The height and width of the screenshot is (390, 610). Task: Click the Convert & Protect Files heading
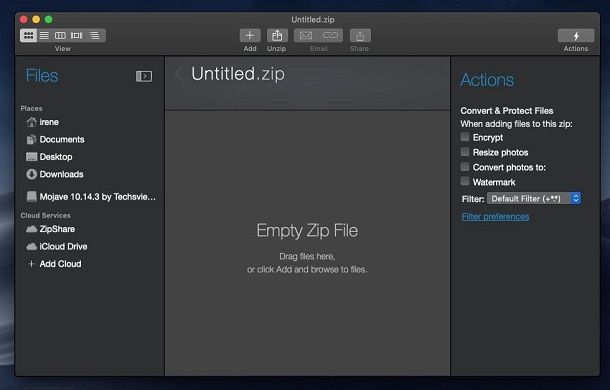[507, 111]
